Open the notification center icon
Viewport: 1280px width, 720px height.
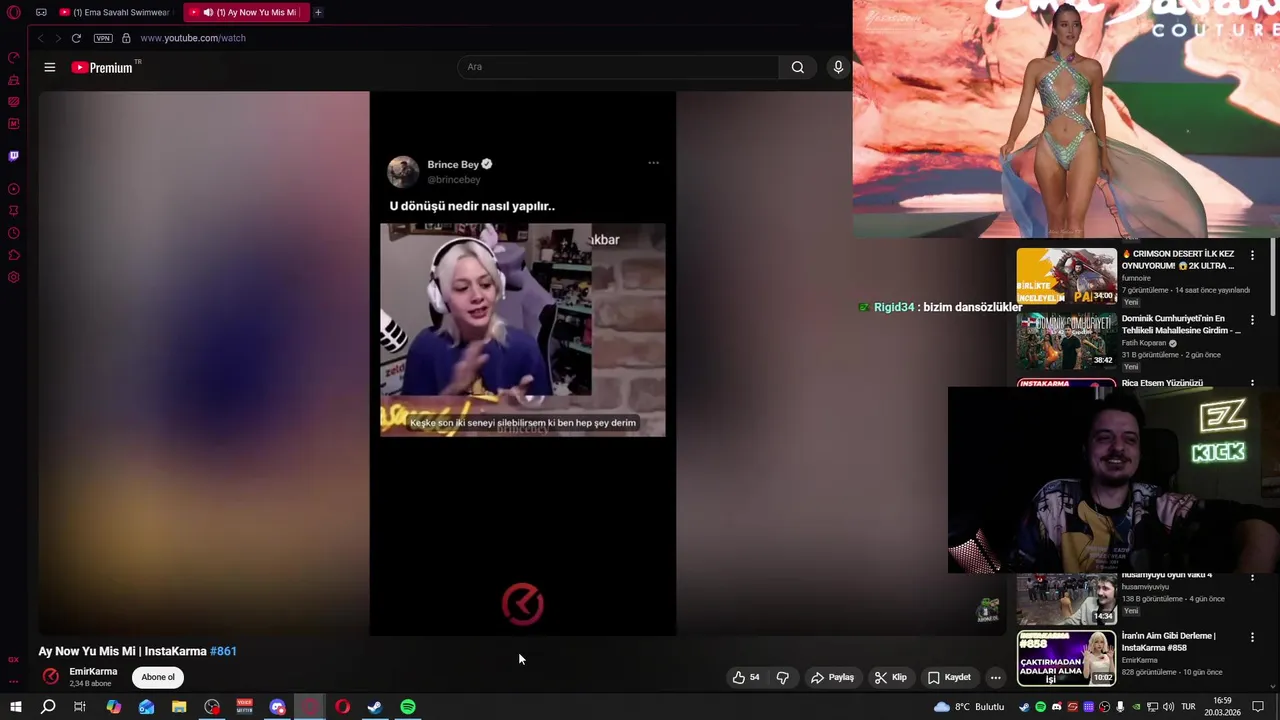pyautogui.click(x=1258, y=707)
